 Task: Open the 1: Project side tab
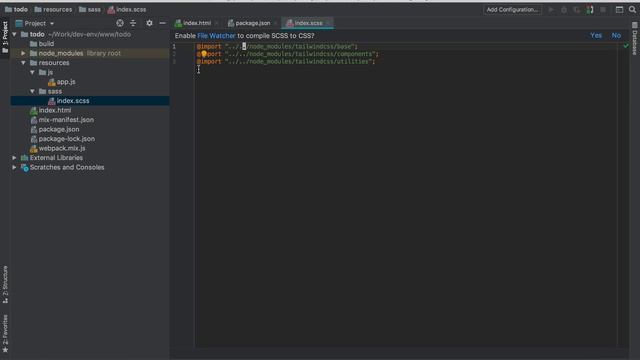(x=5, y=38)
